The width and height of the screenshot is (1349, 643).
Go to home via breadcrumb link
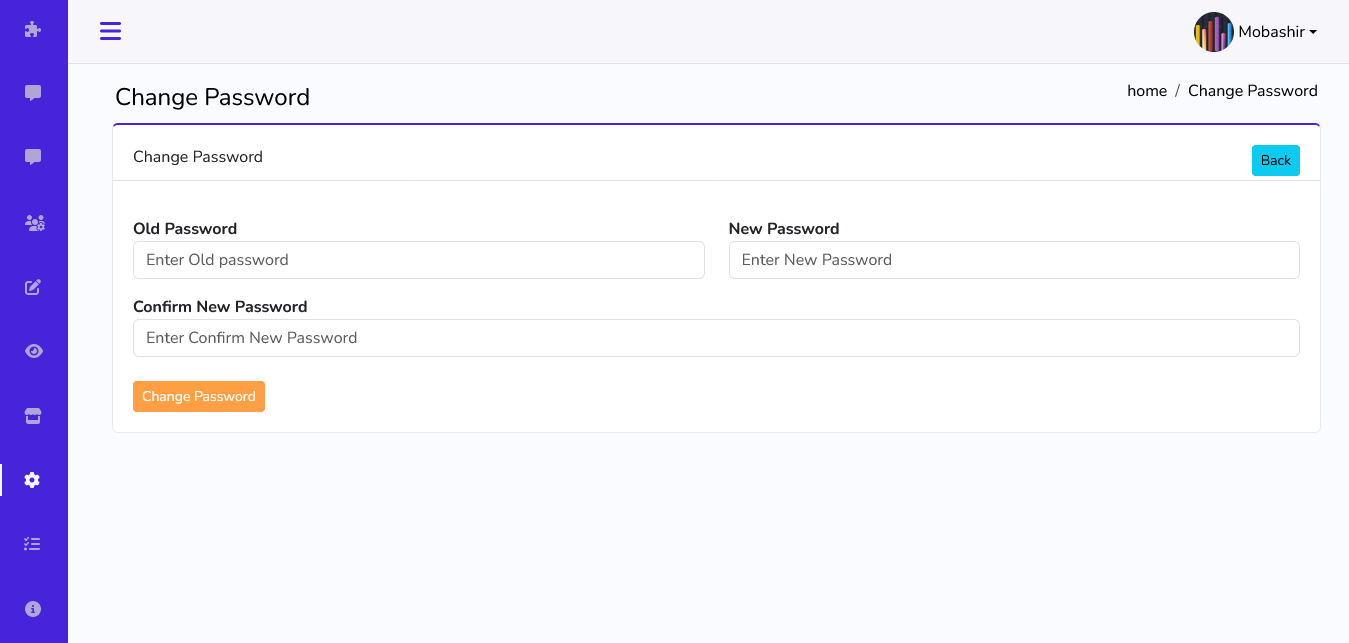(x=1147, y=91)
